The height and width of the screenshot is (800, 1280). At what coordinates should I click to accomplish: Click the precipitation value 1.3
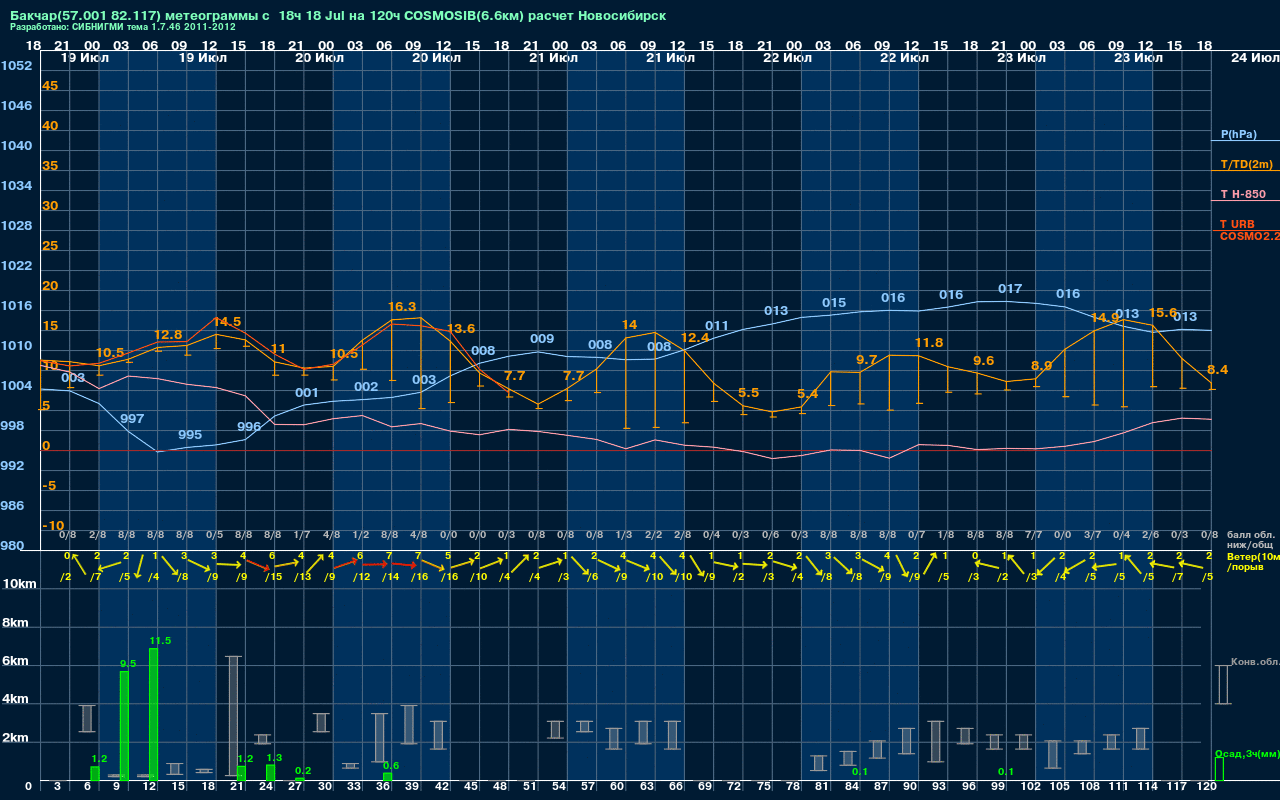275,758
